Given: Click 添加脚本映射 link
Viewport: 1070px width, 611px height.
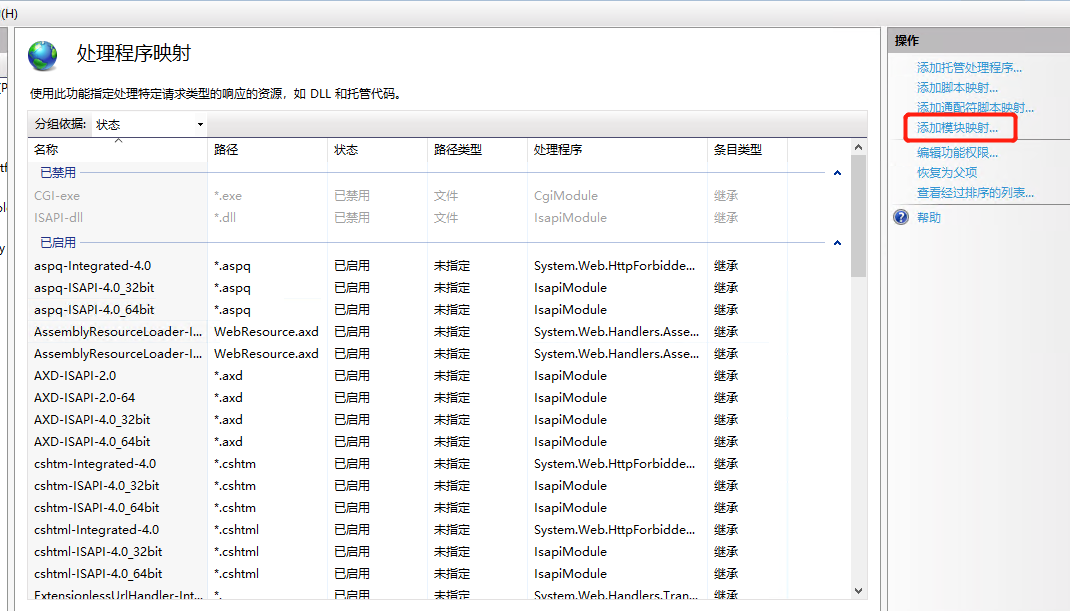Looking at the screenshot, I should [x=957, y=88].
